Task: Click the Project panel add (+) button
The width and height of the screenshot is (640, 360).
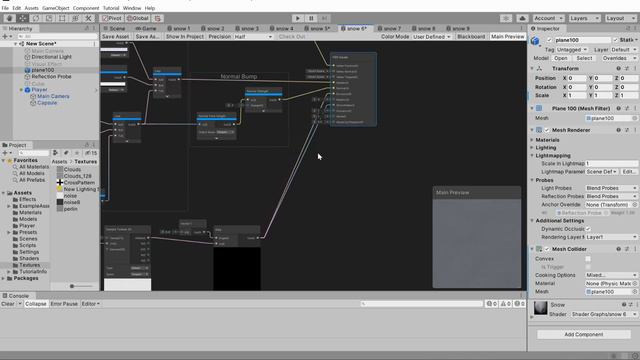Action: (x=6, y=153)
